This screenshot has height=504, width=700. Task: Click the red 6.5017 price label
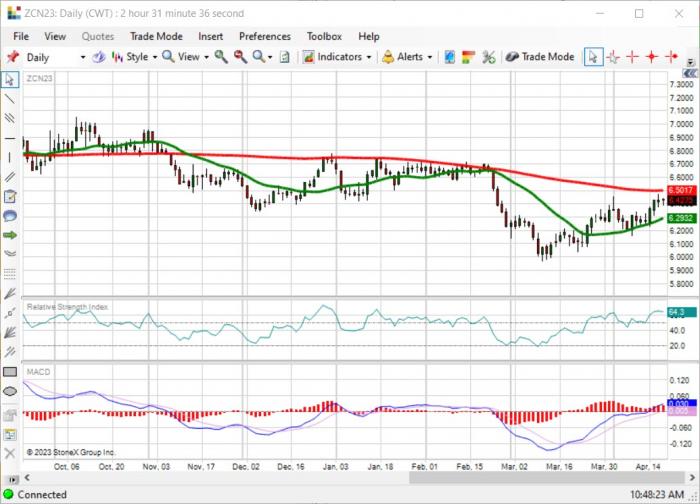(681, 191)
